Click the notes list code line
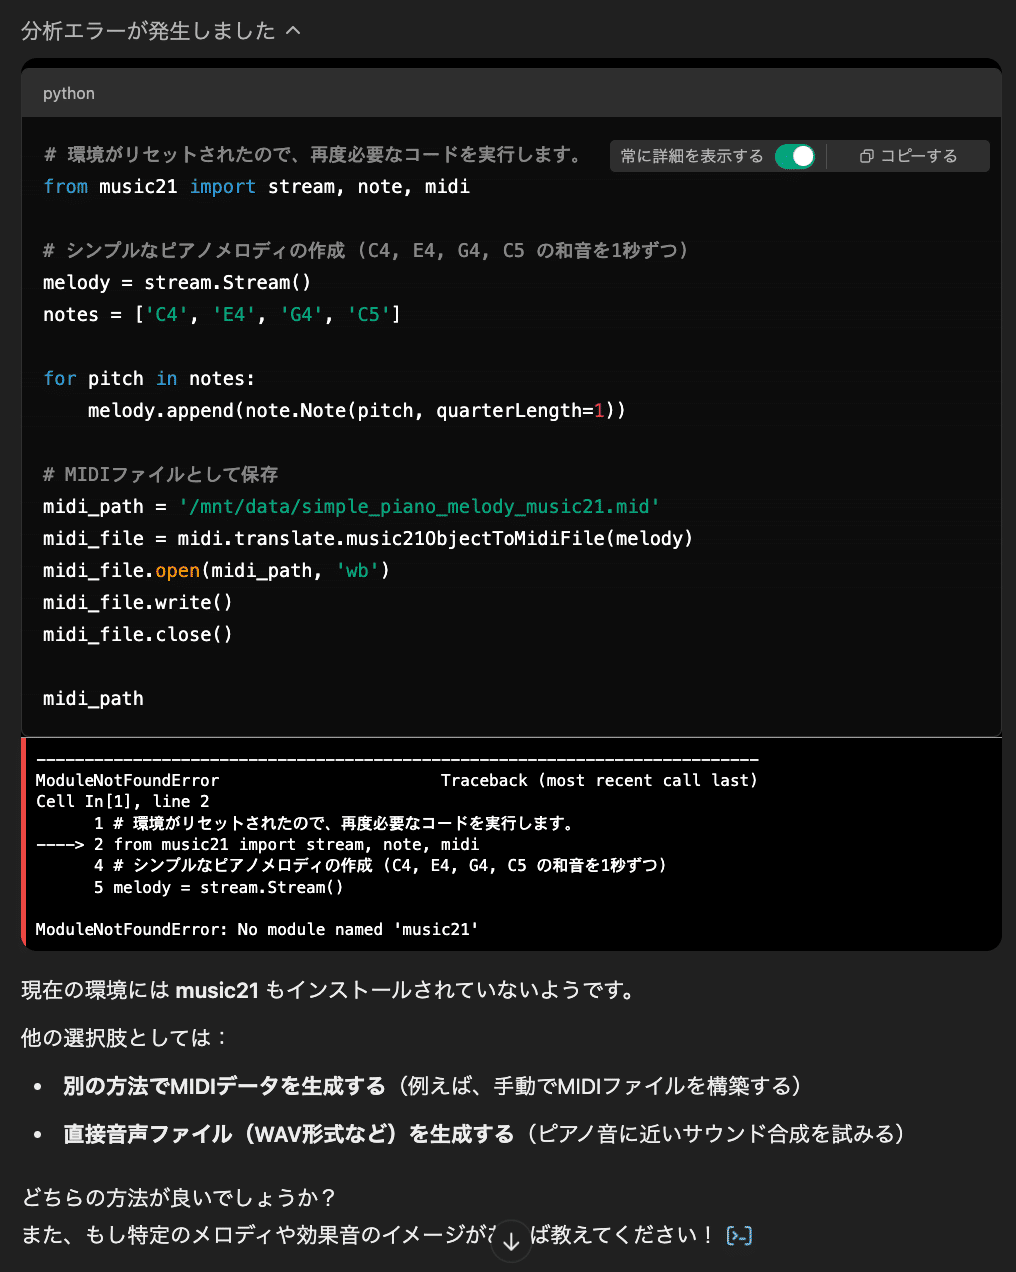This screenshot has height=1272, width=1016. tap(221, 315)
